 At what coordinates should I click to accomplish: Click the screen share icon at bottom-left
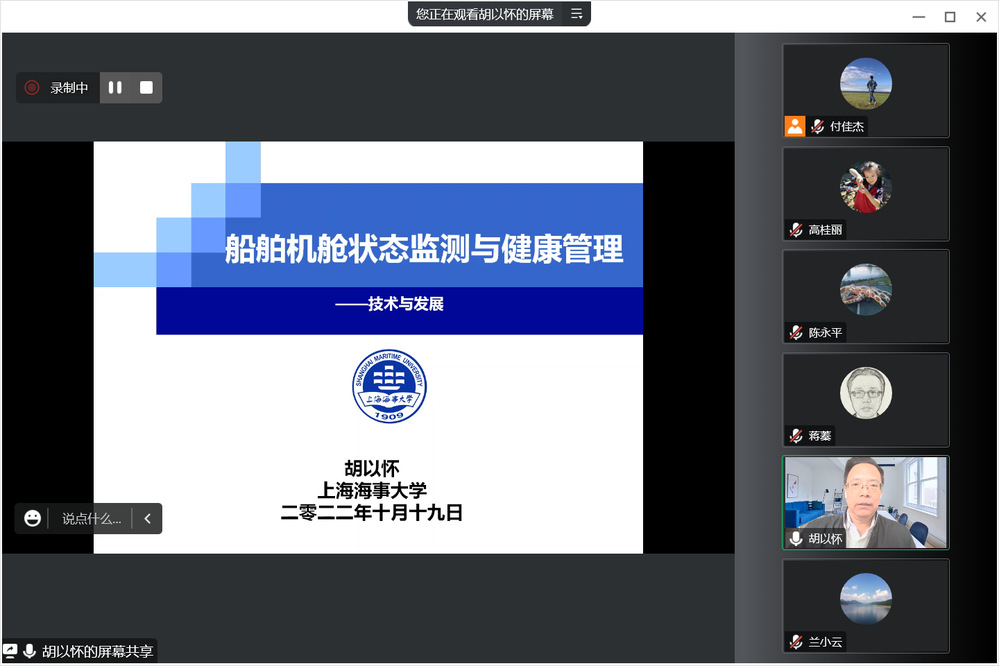(x=10, y=651)
